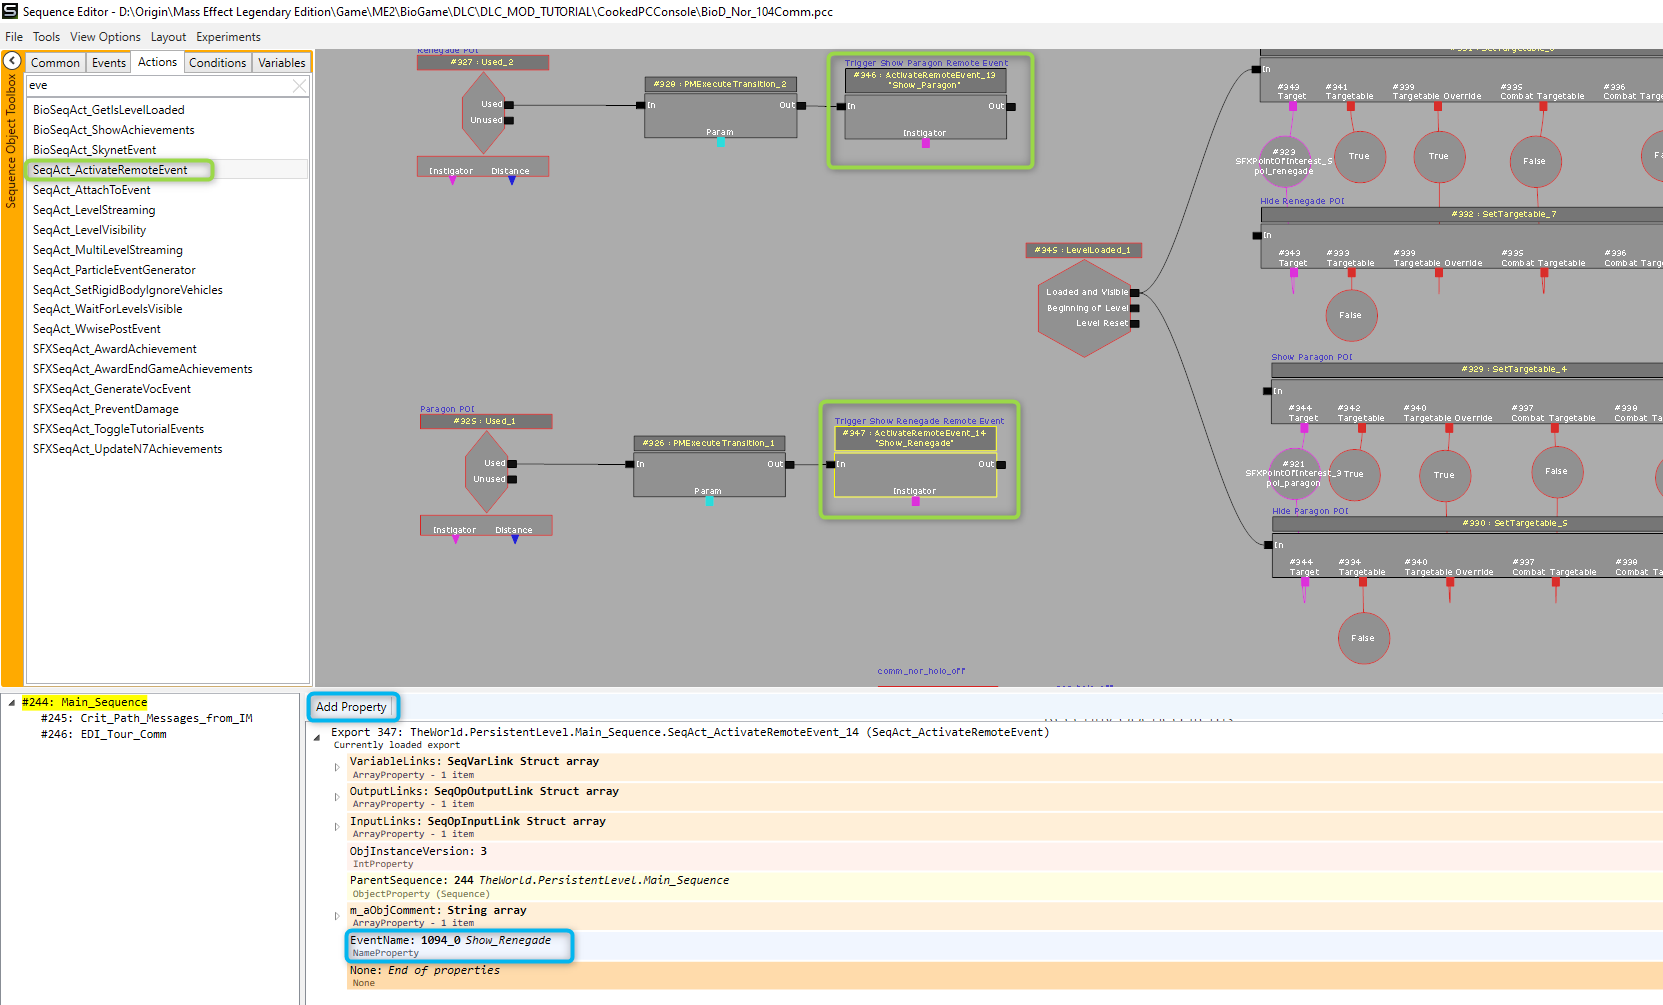
Task: Collapse the toolbox with the back arrow
Action: tap(13, 61)
